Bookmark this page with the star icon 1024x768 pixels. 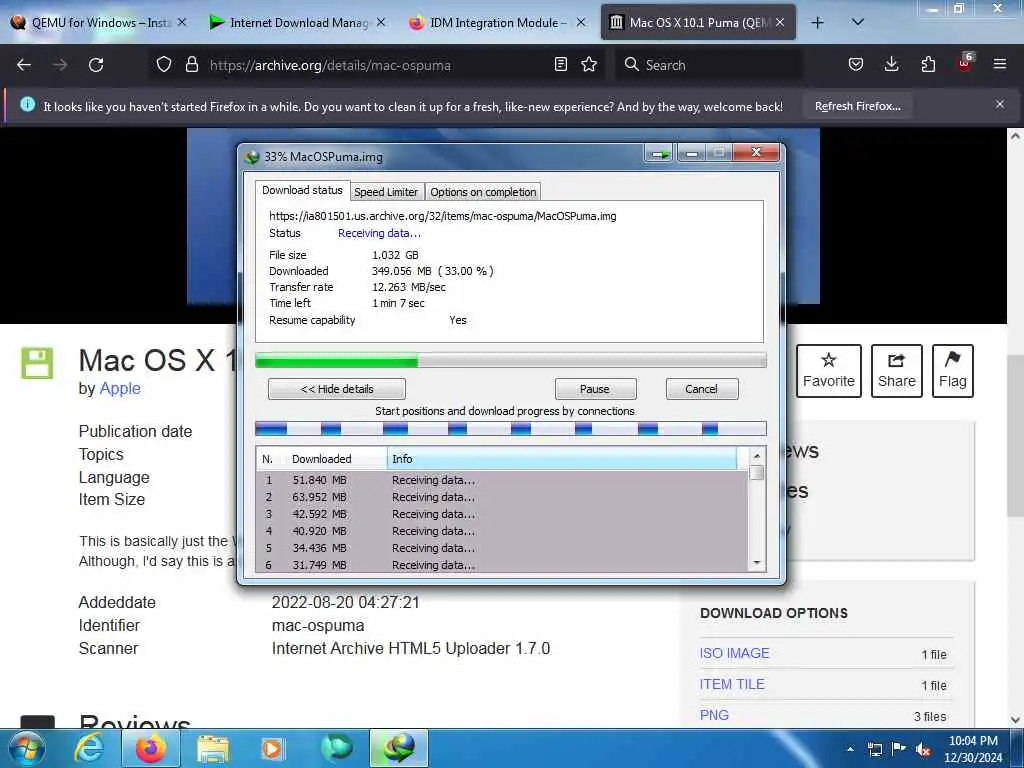click(x=589, y=64)
